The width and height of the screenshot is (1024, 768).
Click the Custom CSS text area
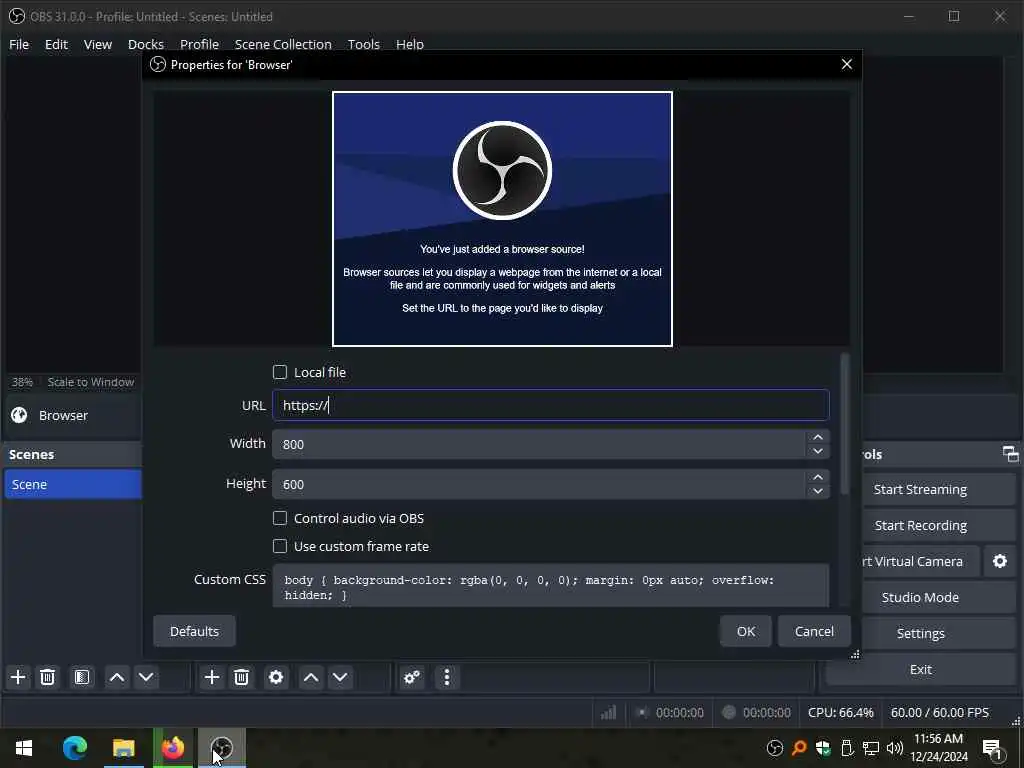coord(551,586)
